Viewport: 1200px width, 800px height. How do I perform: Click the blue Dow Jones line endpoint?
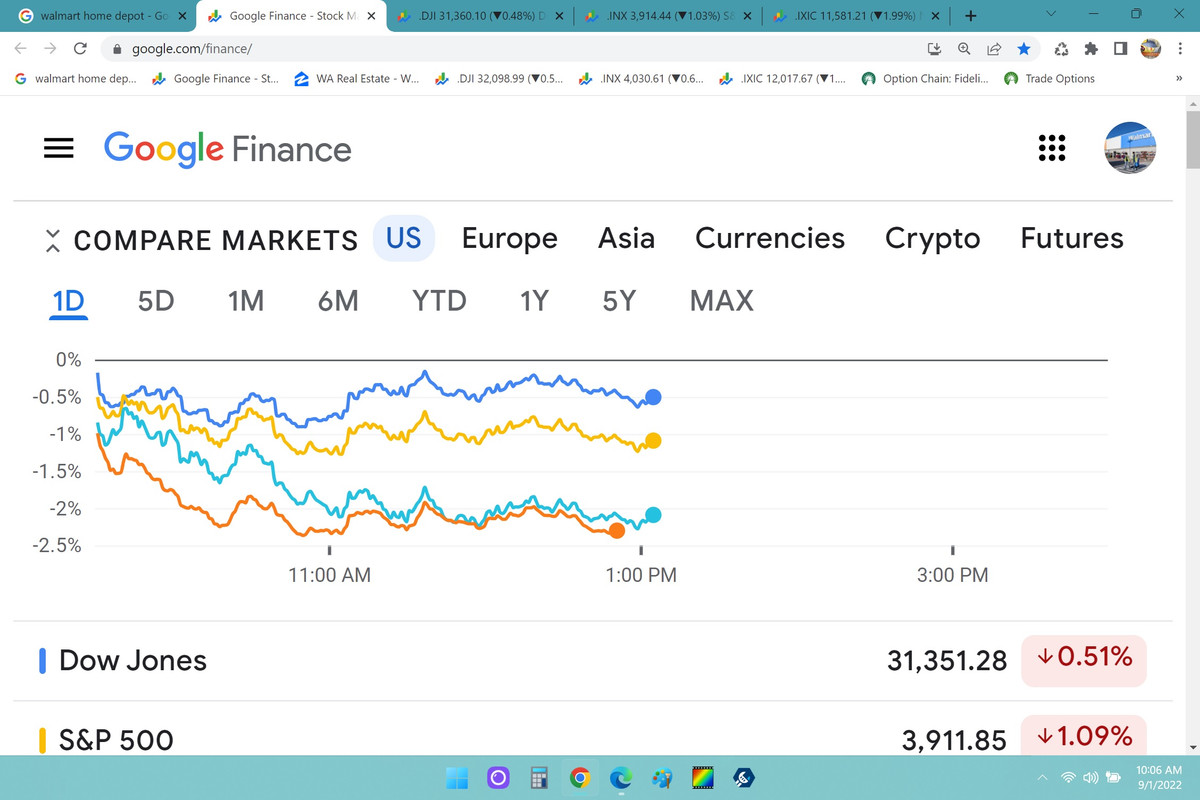653,397
